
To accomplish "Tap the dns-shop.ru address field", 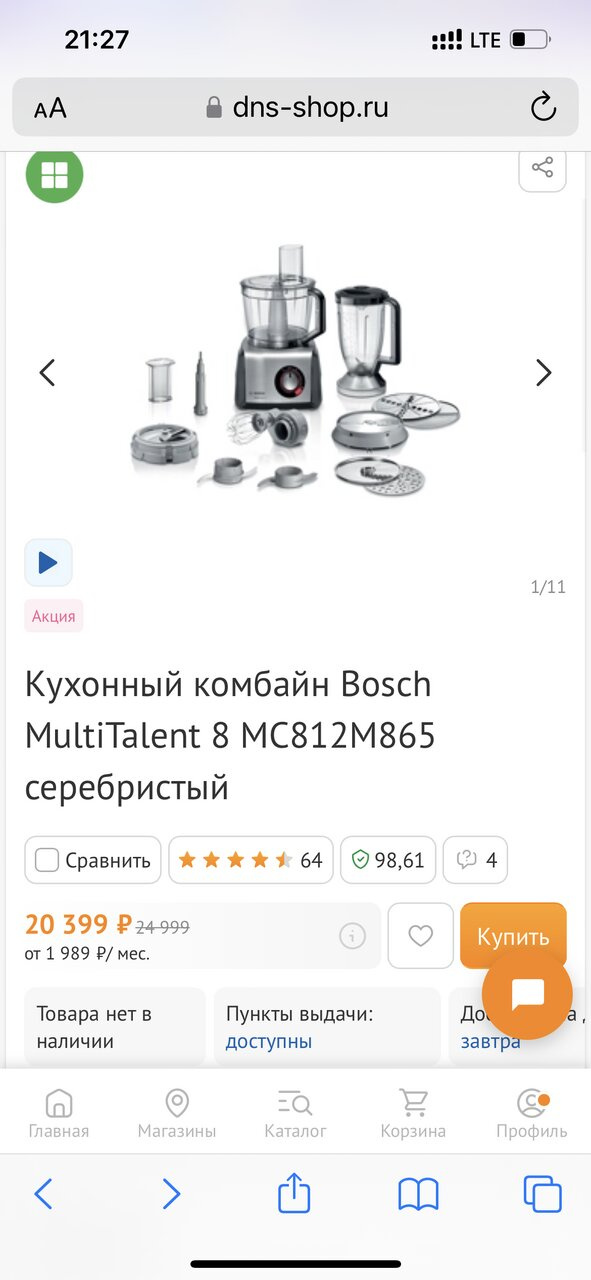I will click(296, 107).
